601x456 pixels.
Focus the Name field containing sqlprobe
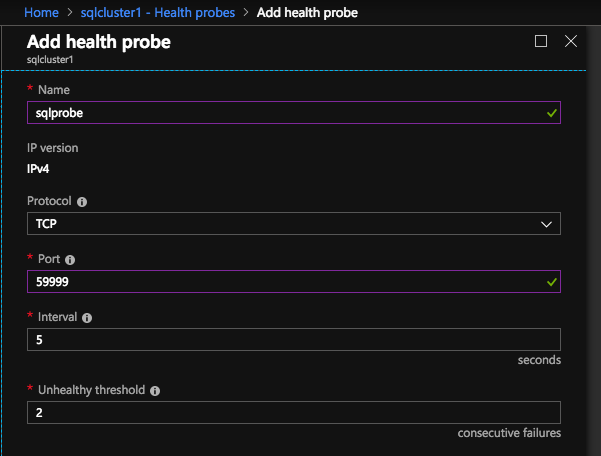[x=280, y=113]
